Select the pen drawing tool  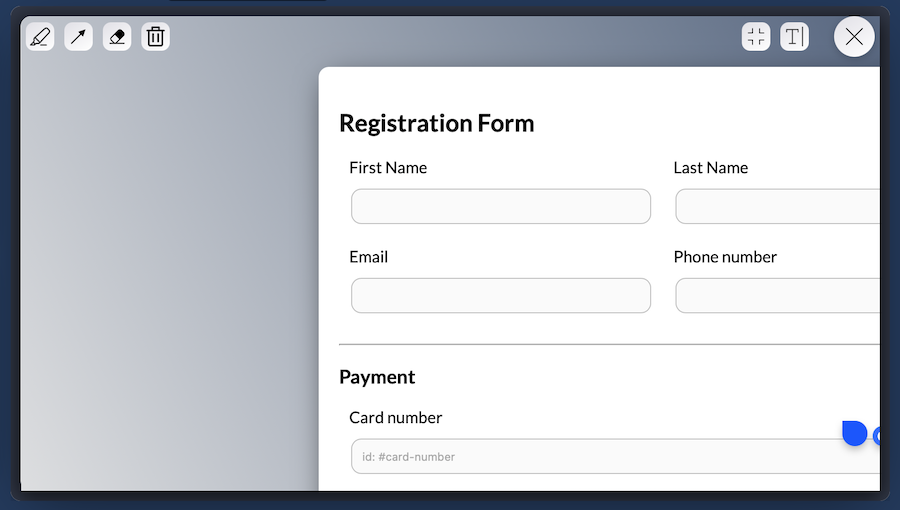click(x=40, y=37)
